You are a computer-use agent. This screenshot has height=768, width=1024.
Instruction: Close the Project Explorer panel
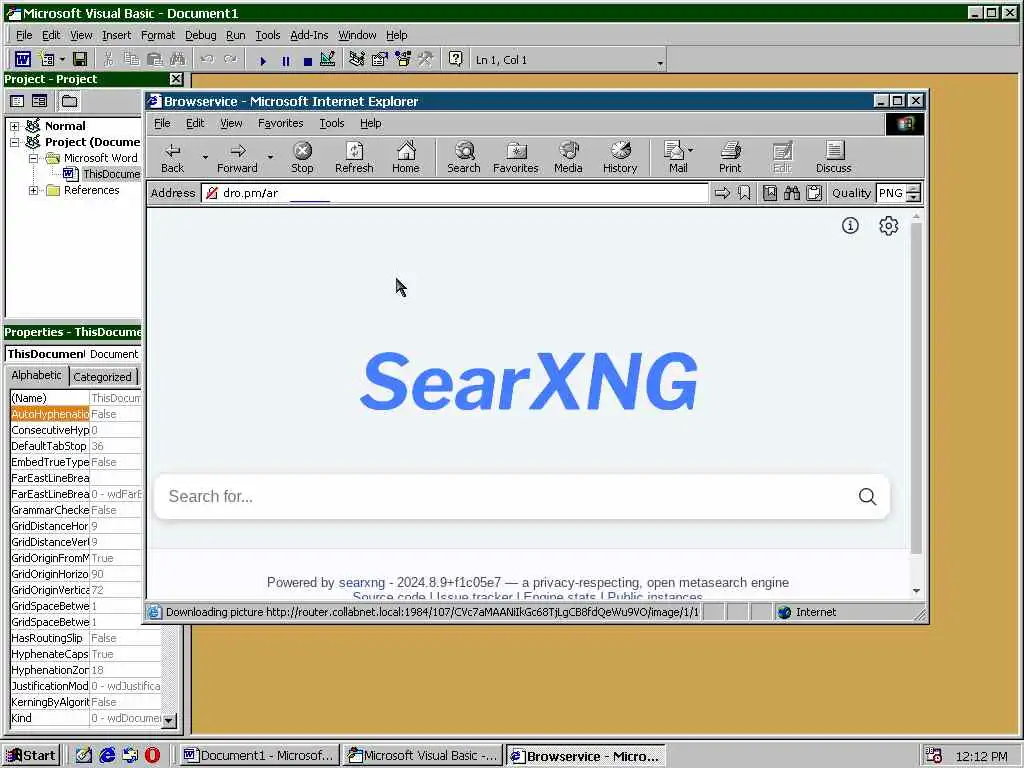pyautogui.click(x=176, y=79)
